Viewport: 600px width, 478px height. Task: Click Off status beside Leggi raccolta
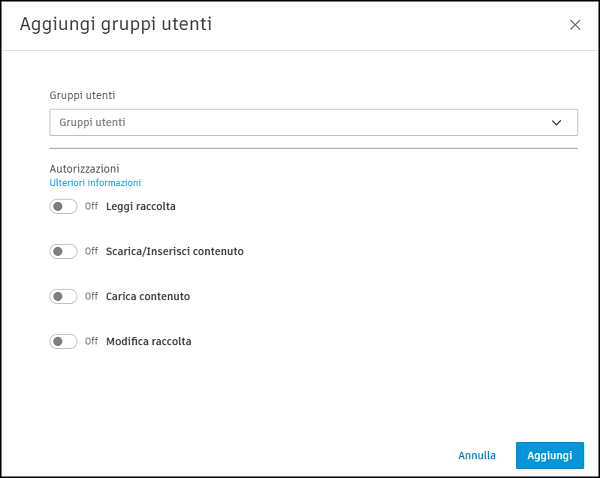click(91, 206)
